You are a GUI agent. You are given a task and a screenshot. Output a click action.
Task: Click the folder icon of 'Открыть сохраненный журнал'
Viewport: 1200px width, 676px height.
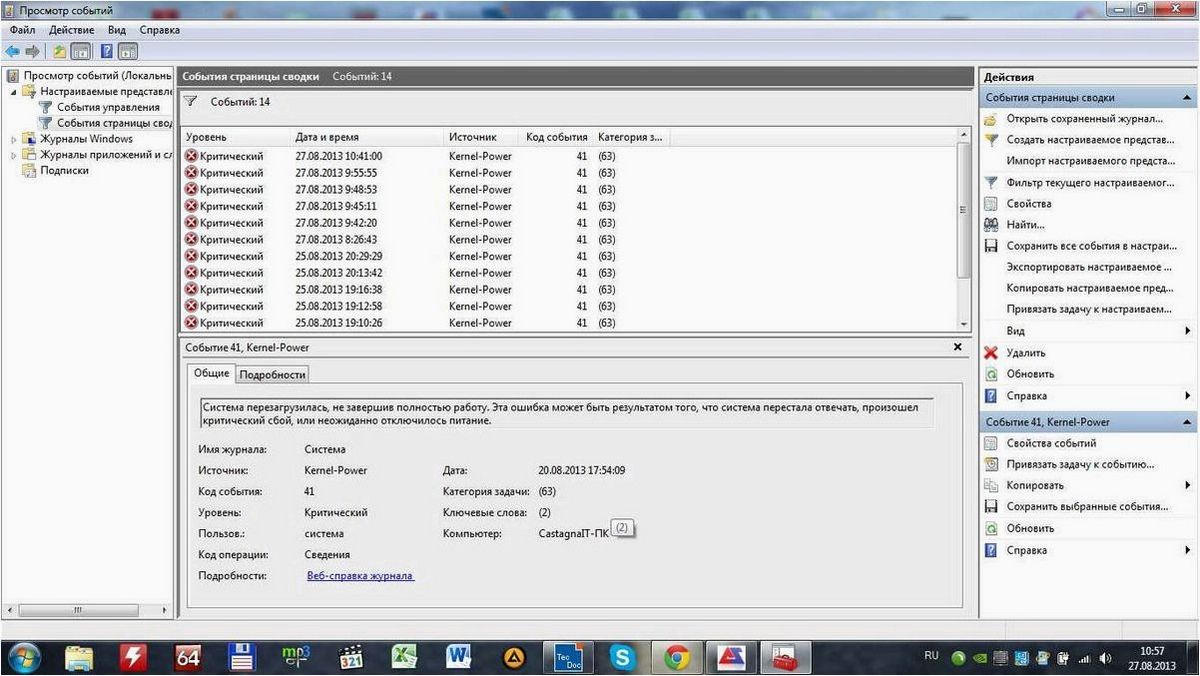pos(991,119)
